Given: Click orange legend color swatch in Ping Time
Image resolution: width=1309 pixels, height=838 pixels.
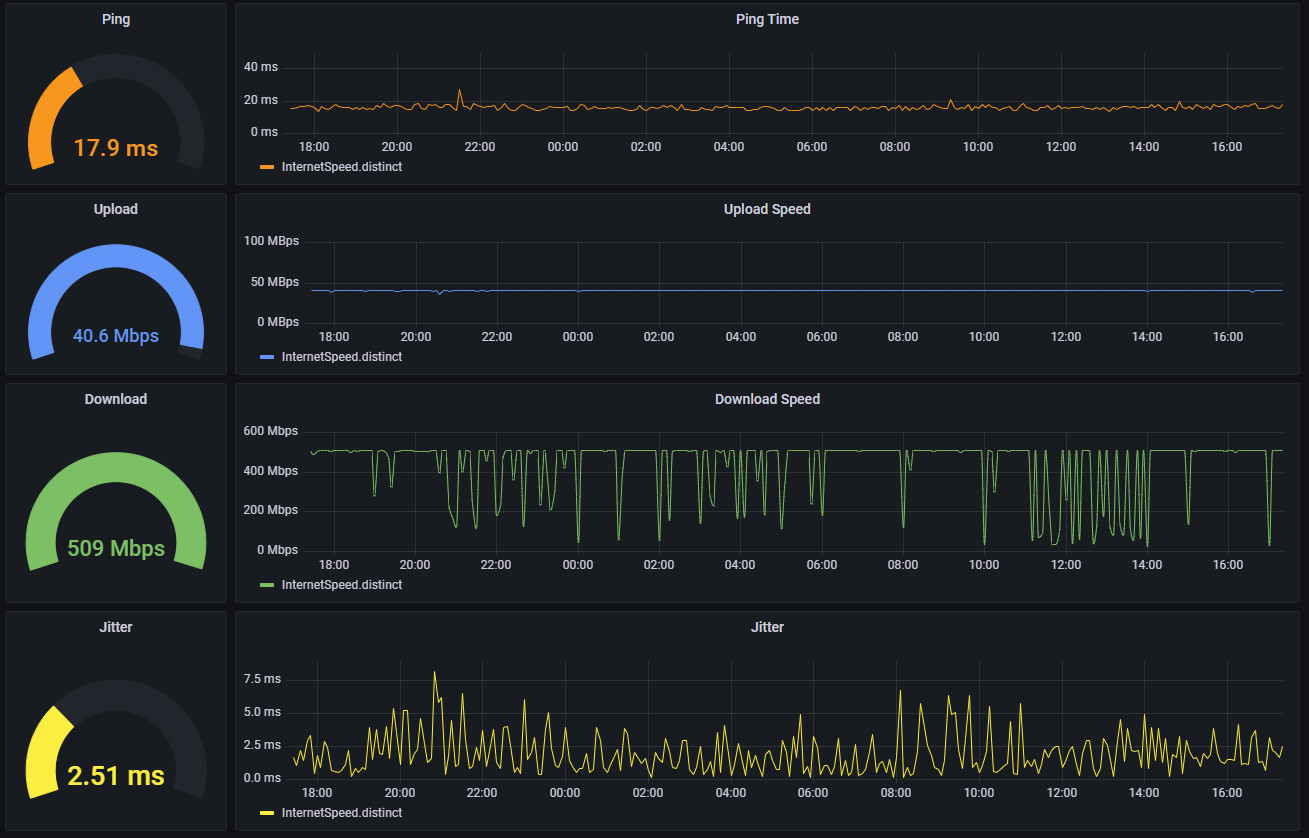Looking at the screenshot, I should tap(267, 167).
